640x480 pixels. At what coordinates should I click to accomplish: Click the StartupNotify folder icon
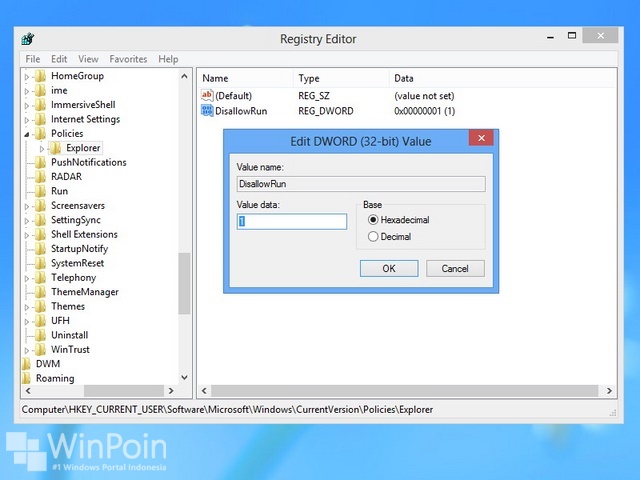pos(40,249)
